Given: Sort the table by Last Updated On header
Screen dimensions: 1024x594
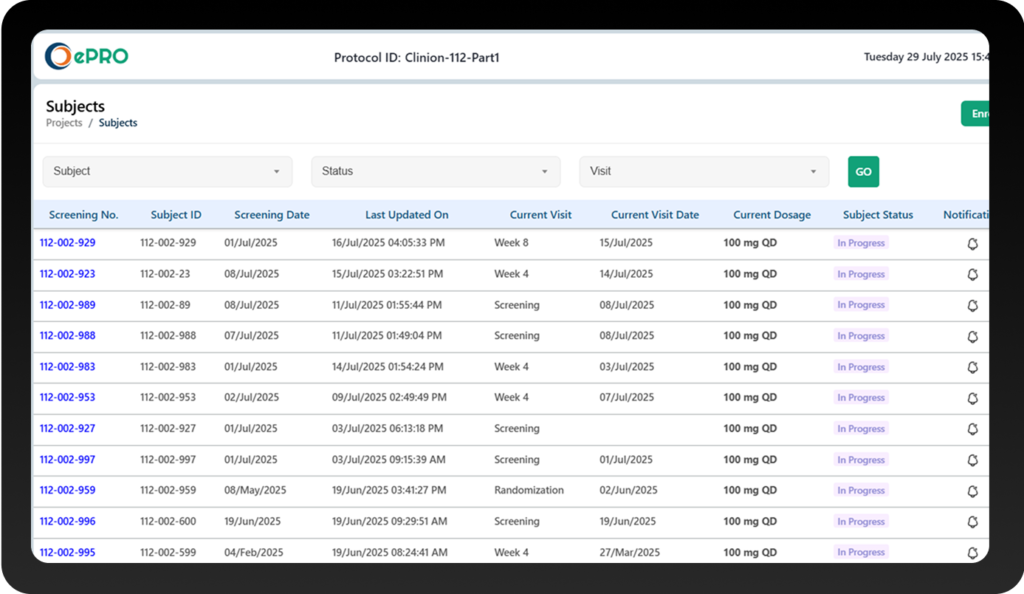Looking at the screenshot, I should coord(407,214).
